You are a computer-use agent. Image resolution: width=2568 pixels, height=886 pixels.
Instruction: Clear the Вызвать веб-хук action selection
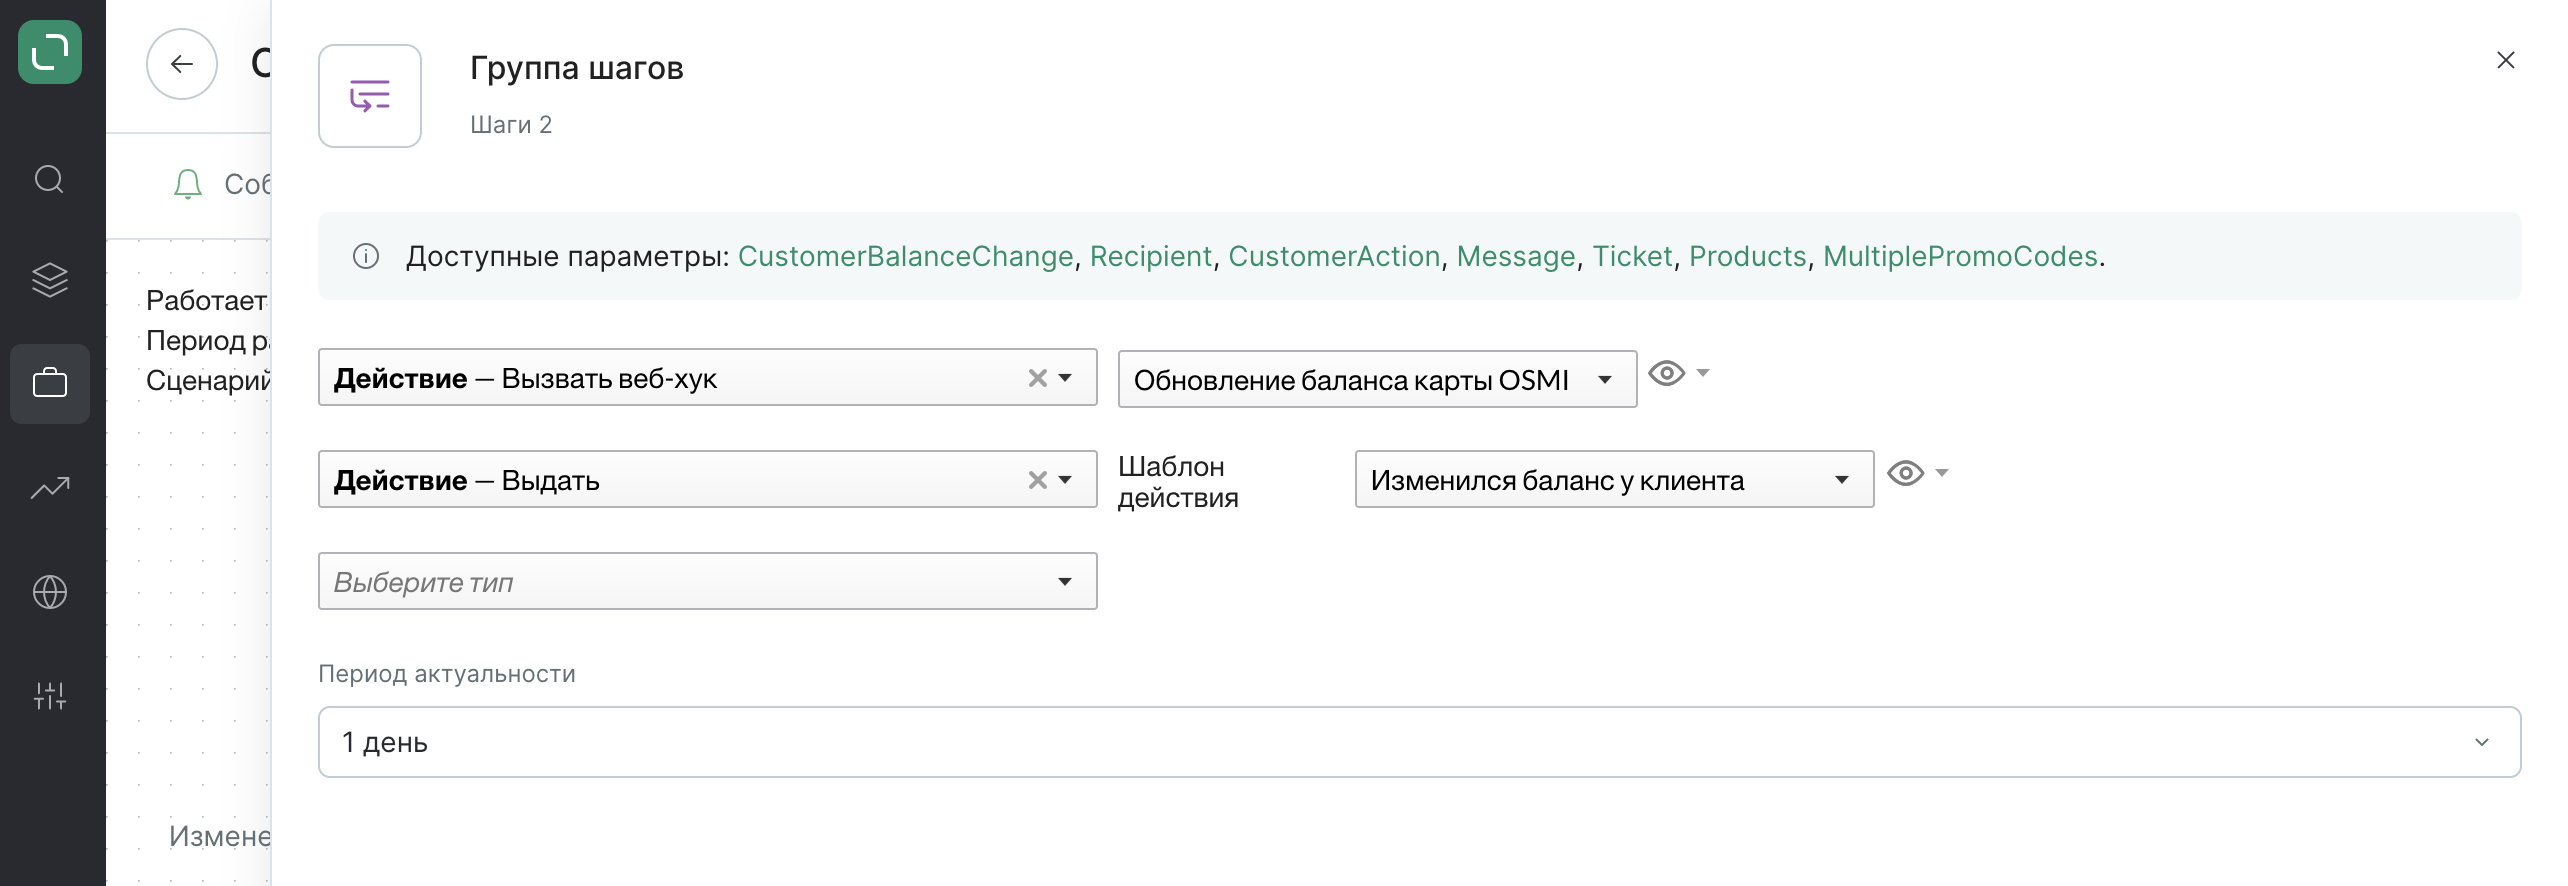[1038, 378]
